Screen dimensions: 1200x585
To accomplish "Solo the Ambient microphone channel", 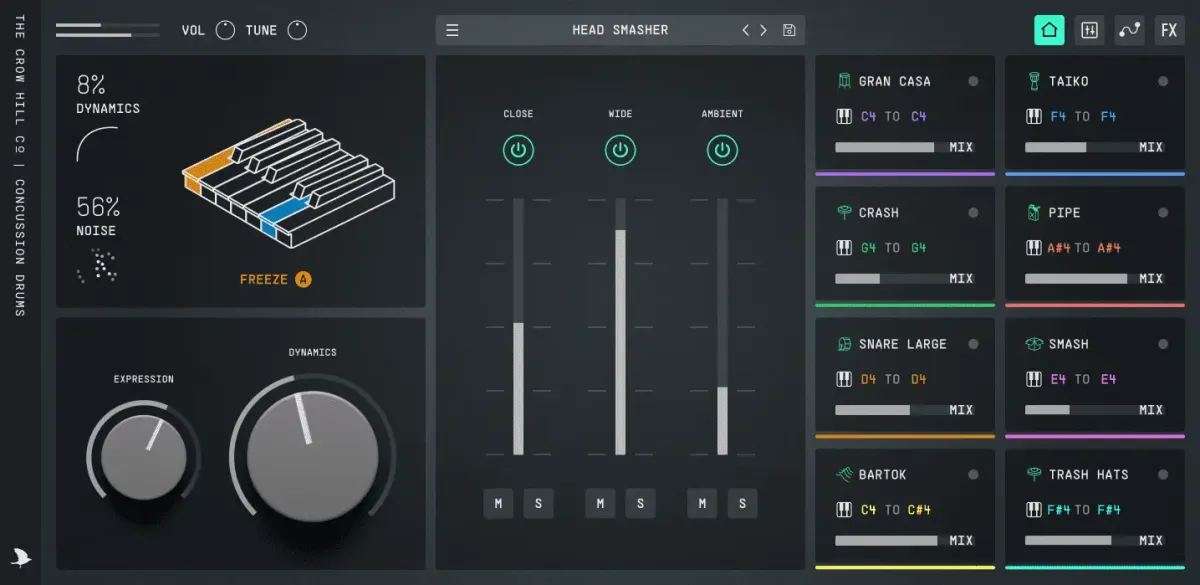I will click(742, 503).
